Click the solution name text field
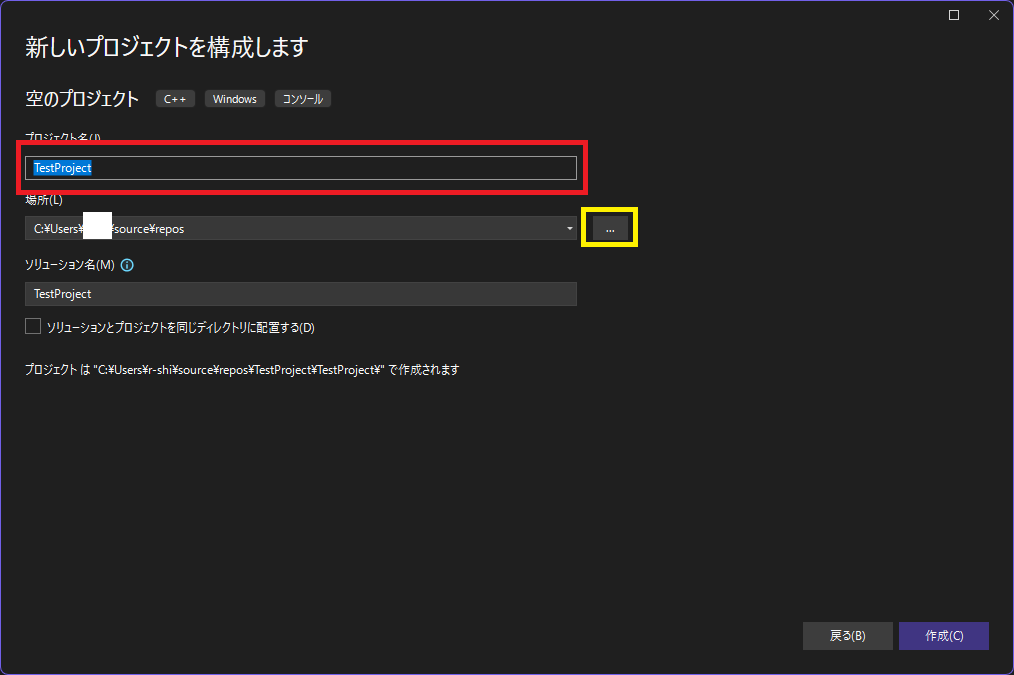1014x675 pixels. coord(300,294)
